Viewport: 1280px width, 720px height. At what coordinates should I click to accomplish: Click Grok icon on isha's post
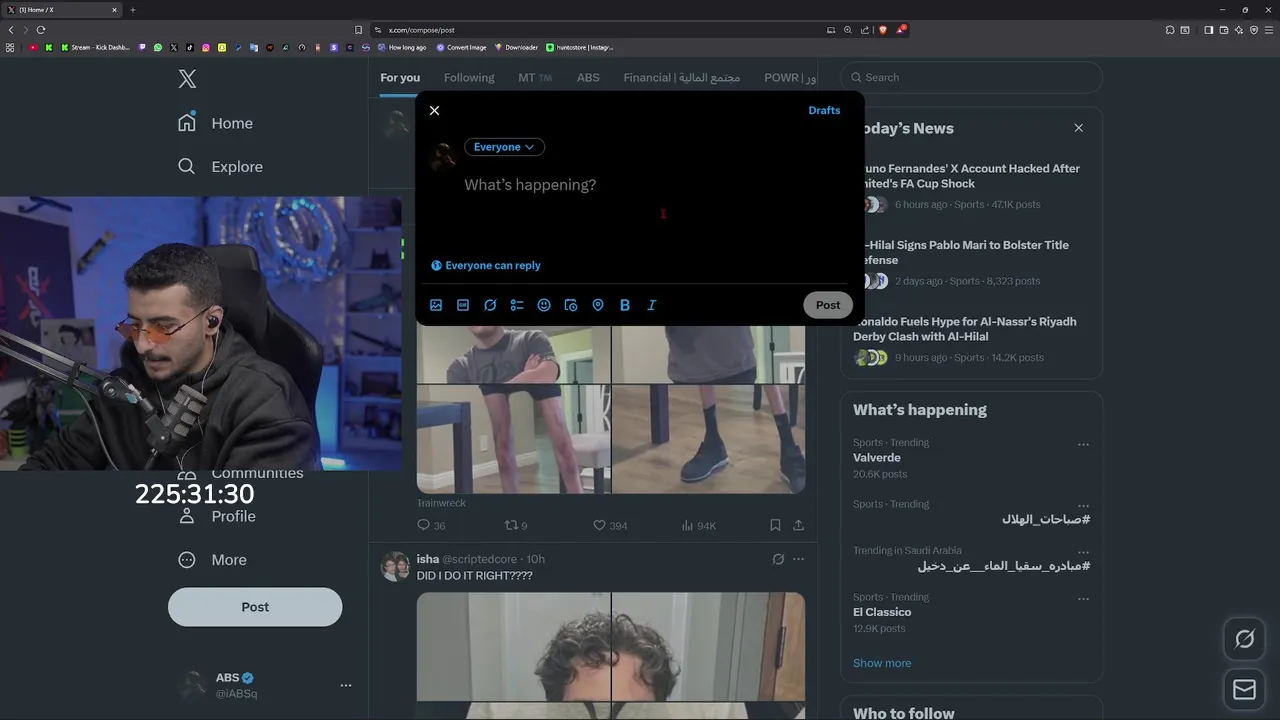coord(778,559)
